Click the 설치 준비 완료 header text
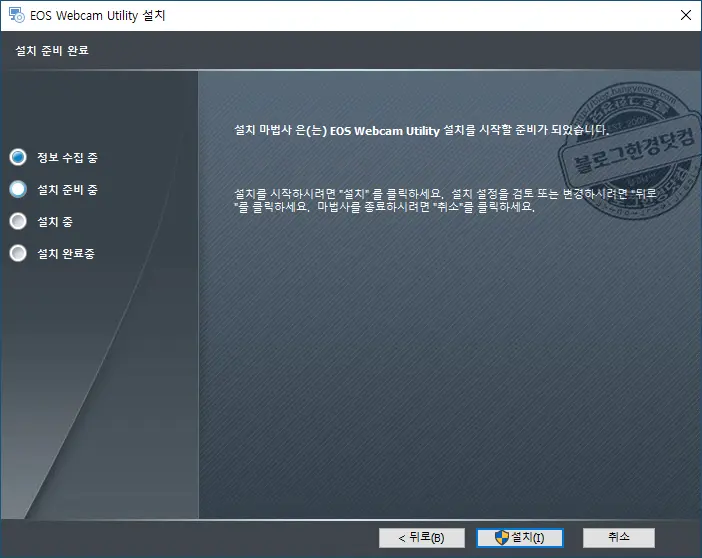The width and height of the screenshot is (702, 558). [x=52, y=51]
